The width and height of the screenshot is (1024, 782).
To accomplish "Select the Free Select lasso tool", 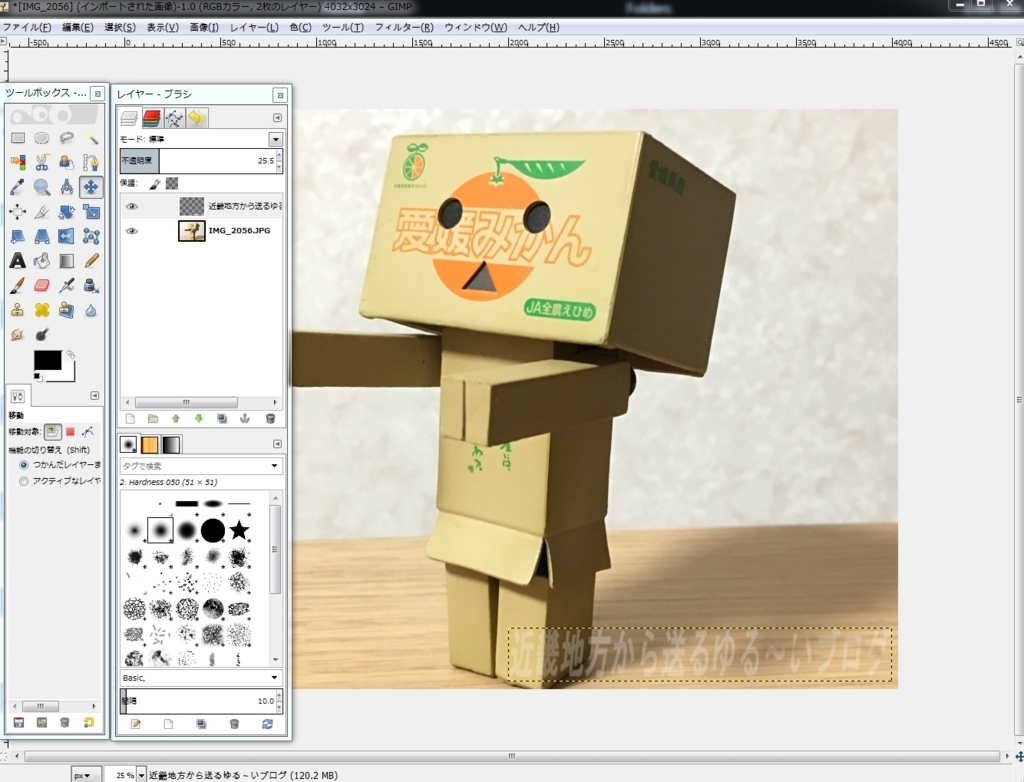I will [66, 138].
